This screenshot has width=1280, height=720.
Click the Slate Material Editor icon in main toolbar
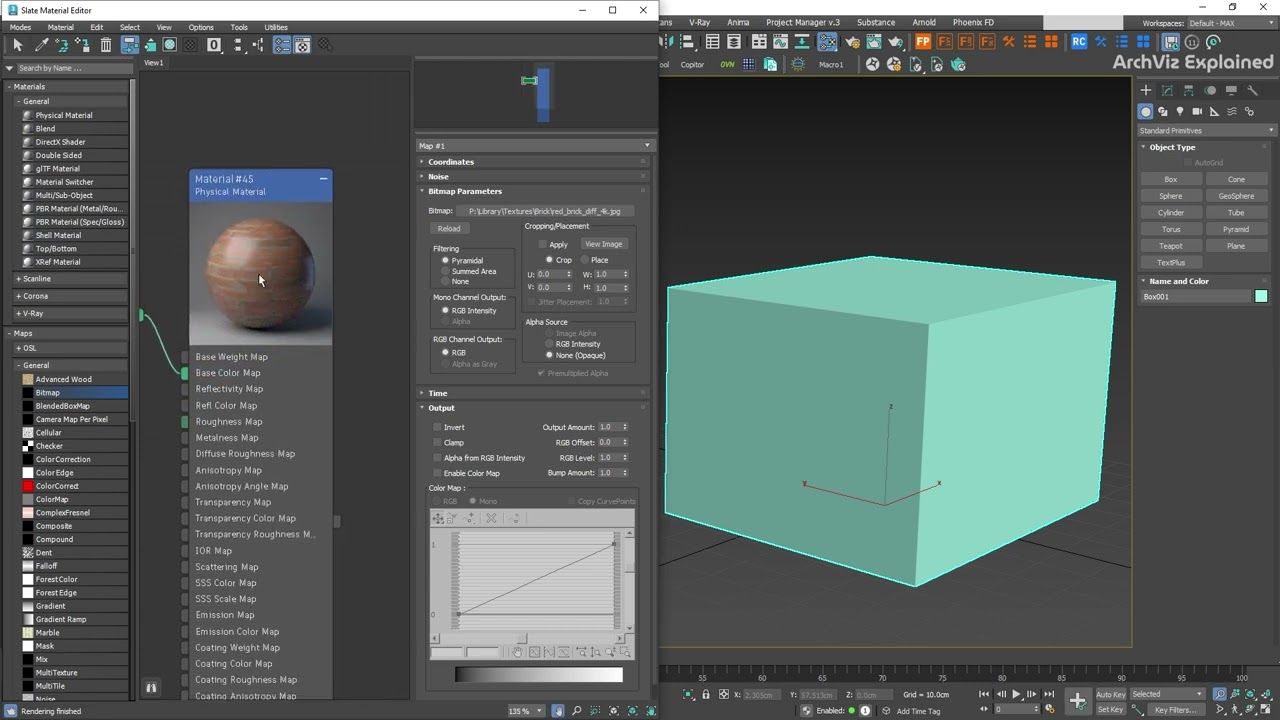827,42
